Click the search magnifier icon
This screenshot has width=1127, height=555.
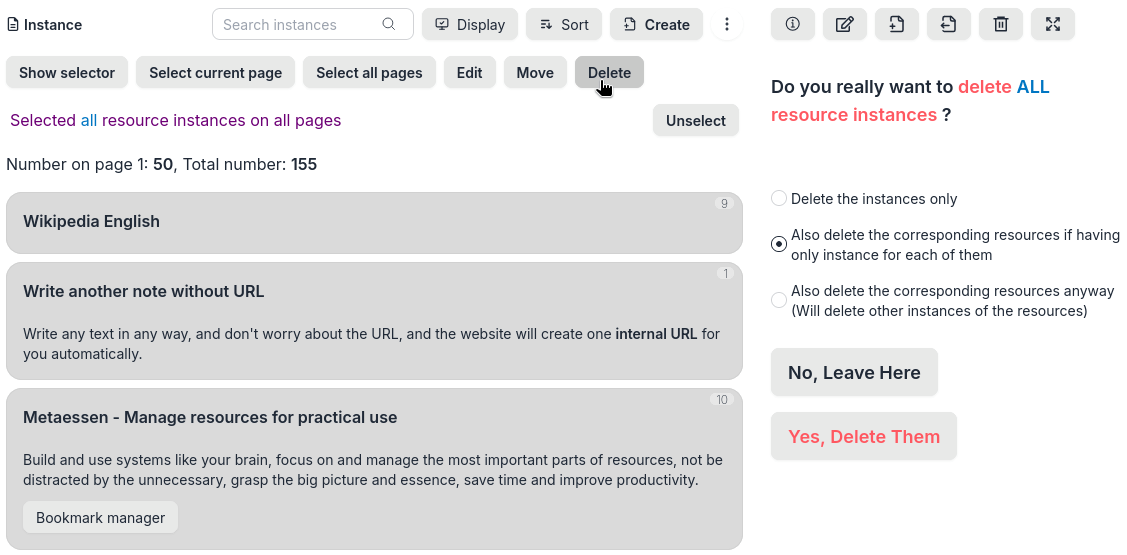pos(389,24)
